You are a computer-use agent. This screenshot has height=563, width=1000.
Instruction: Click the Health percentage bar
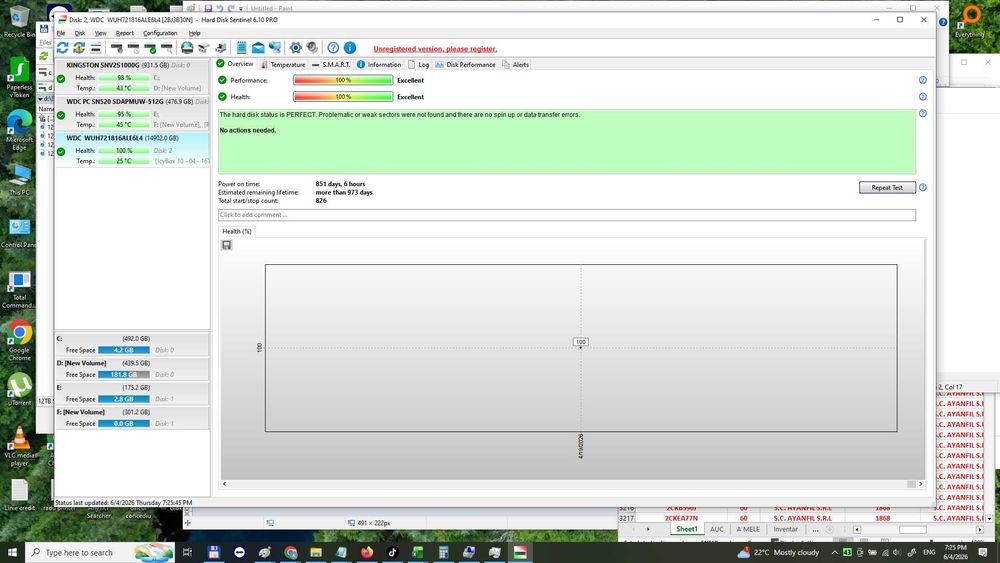point(343,97)
